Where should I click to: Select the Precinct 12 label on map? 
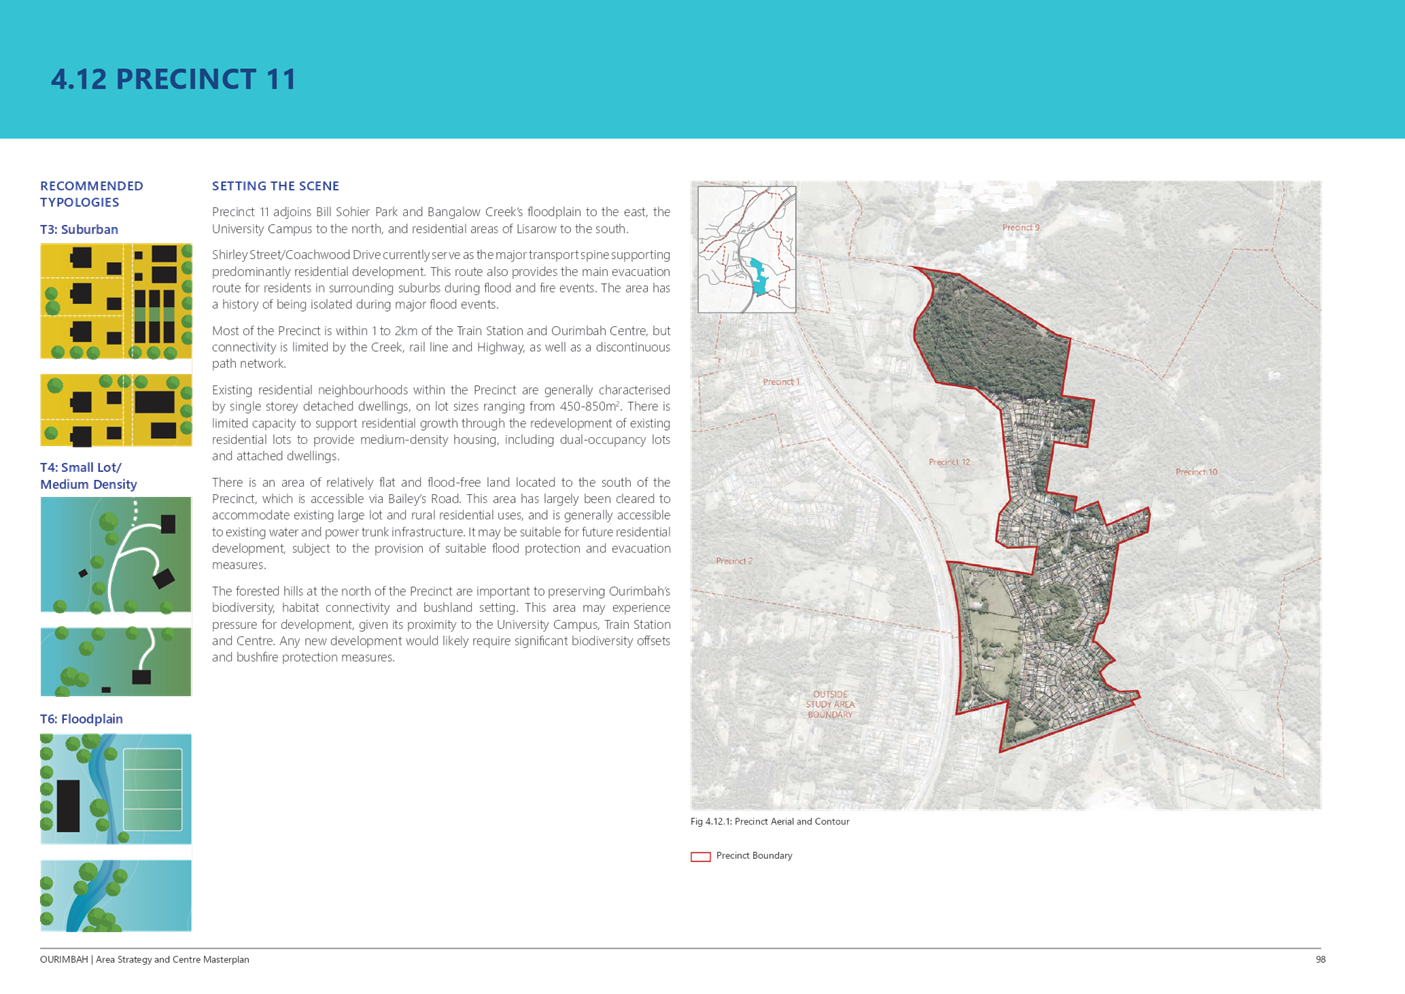pyautogui.click(x=949, y=462)
